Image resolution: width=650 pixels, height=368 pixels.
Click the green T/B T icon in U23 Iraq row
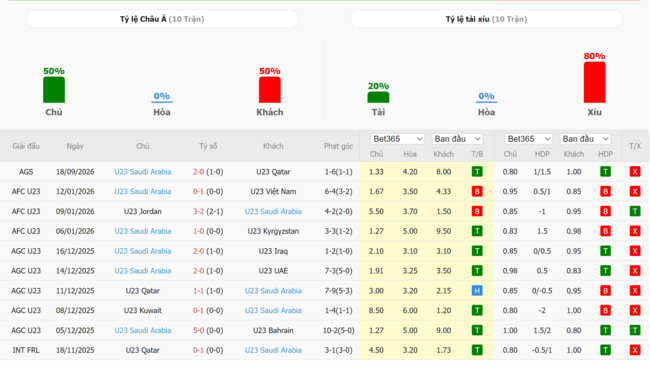[477, 251]
